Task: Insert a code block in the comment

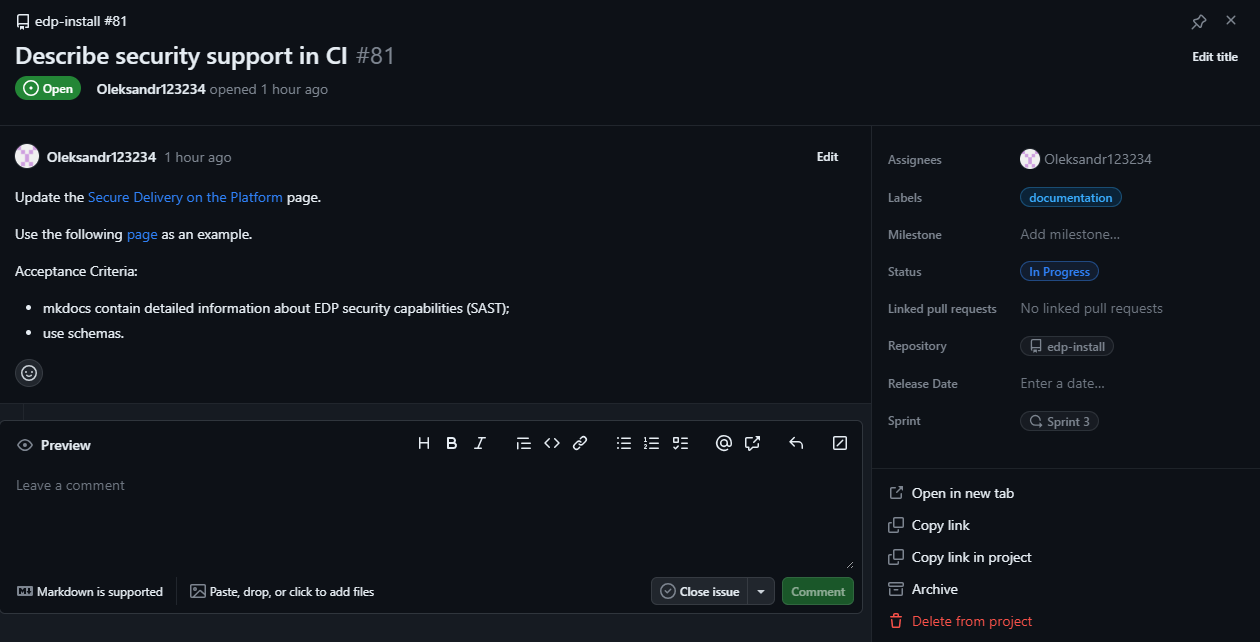Action: click(551, 443)
